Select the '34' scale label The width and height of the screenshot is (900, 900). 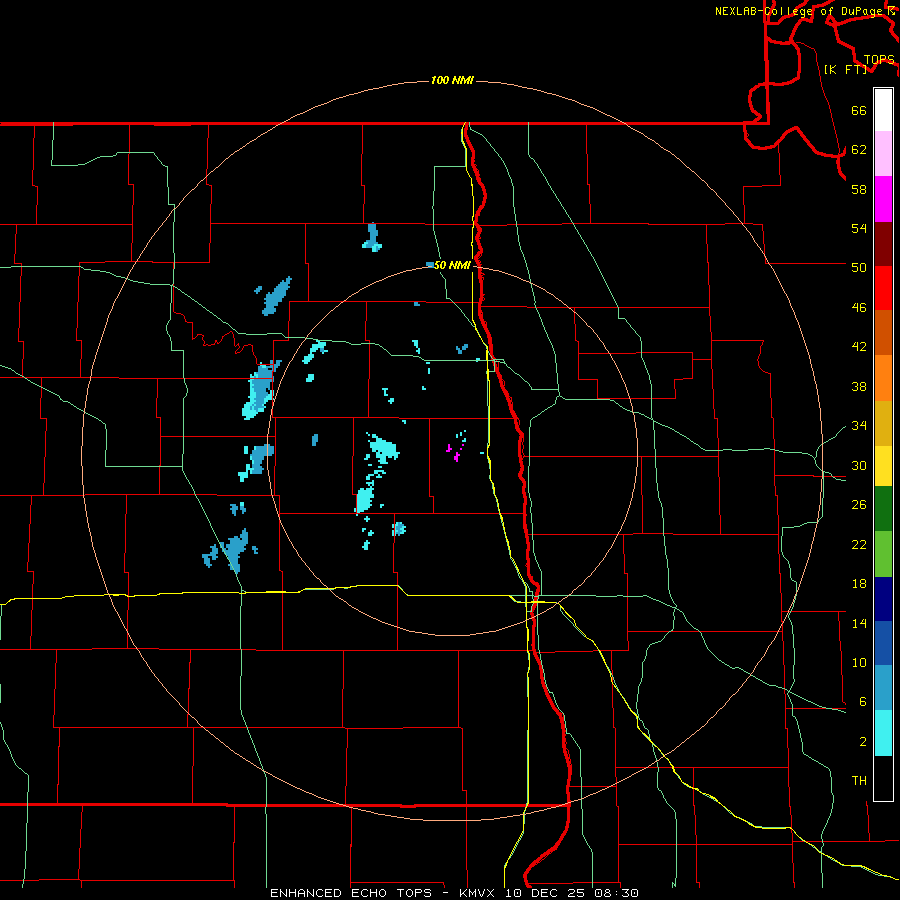(x=859, y=425)
